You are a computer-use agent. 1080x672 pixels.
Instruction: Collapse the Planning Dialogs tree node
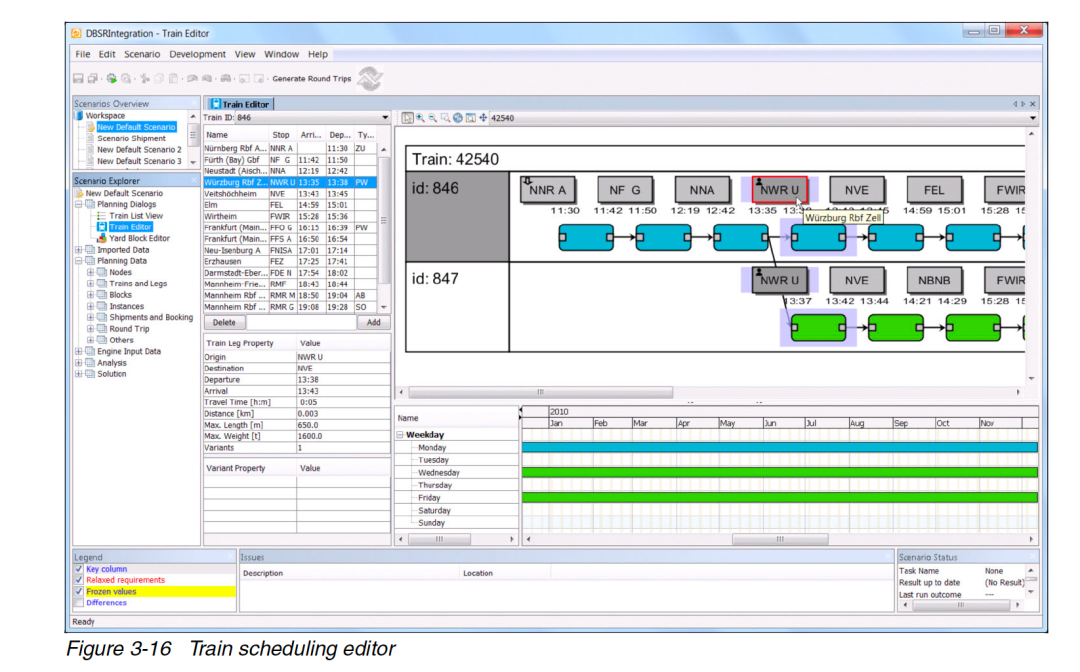[79, 204]
